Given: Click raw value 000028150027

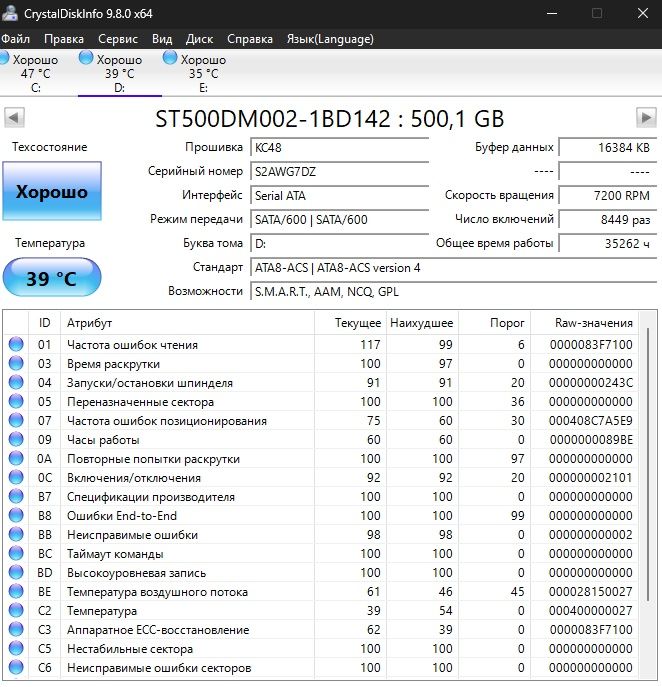Looking at the screenshot, I should tap(591, 592).
